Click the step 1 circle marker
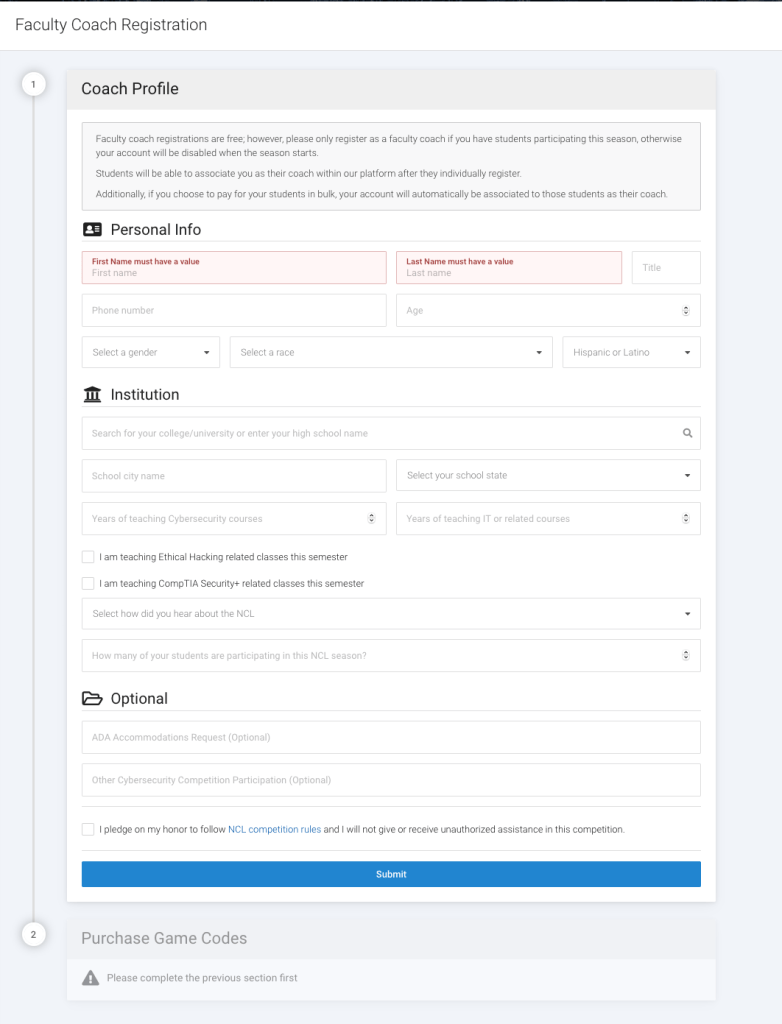Viewport: 782px width, 1024px height. [x=33, y=85]
